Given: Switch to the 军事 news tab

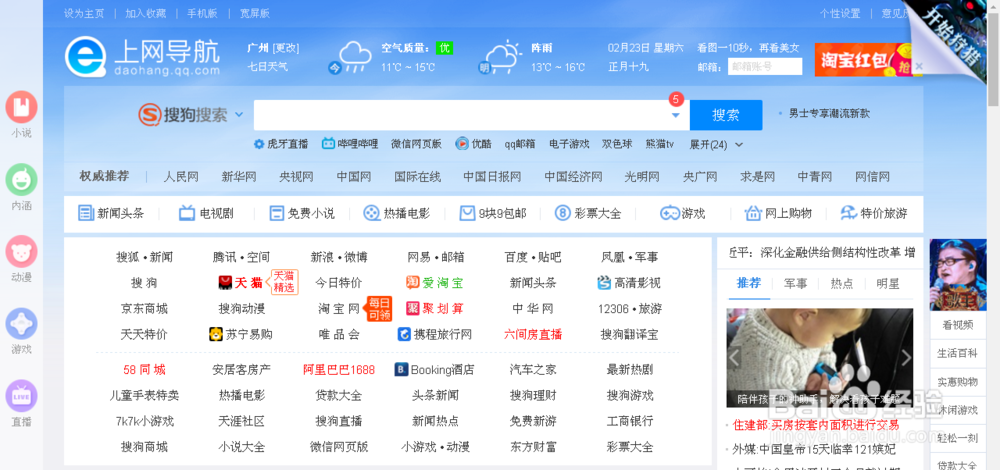Looking at the screenshot, I should 795,284.
